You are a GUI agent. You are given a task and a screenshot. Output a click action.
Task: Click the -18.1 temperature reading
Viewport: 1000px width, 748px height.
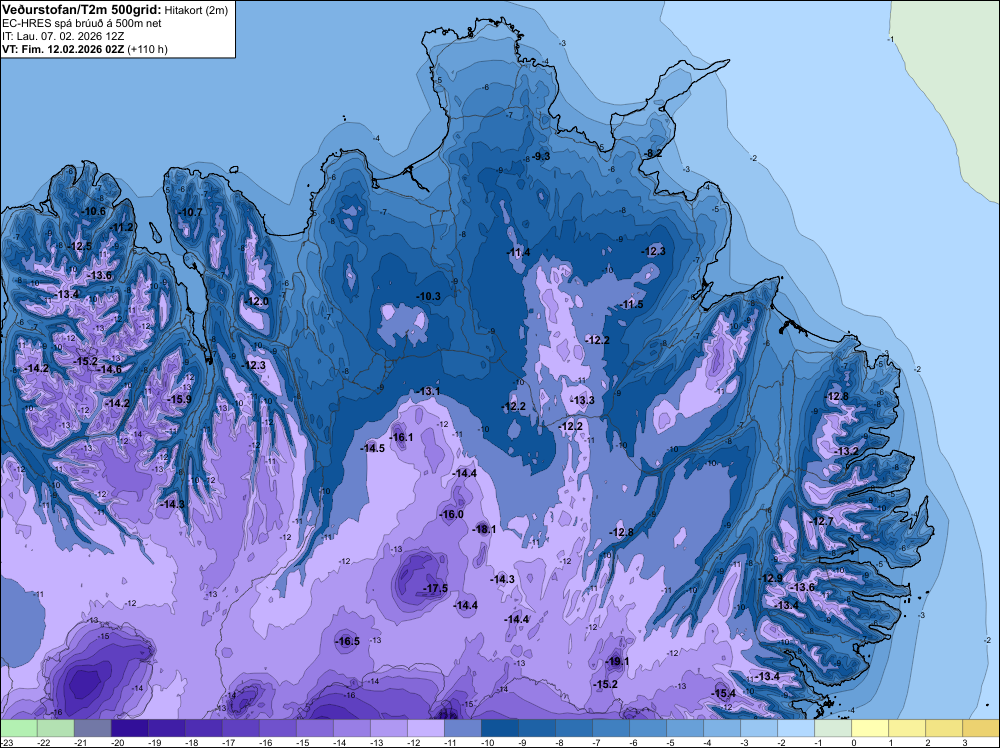[483, 529]
